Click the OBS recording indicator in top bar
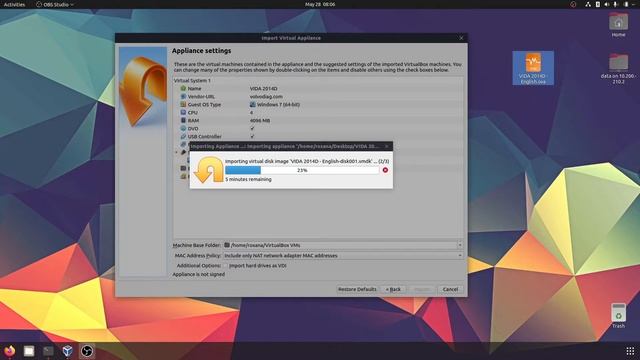640x360 pixels. click(573, 4)
